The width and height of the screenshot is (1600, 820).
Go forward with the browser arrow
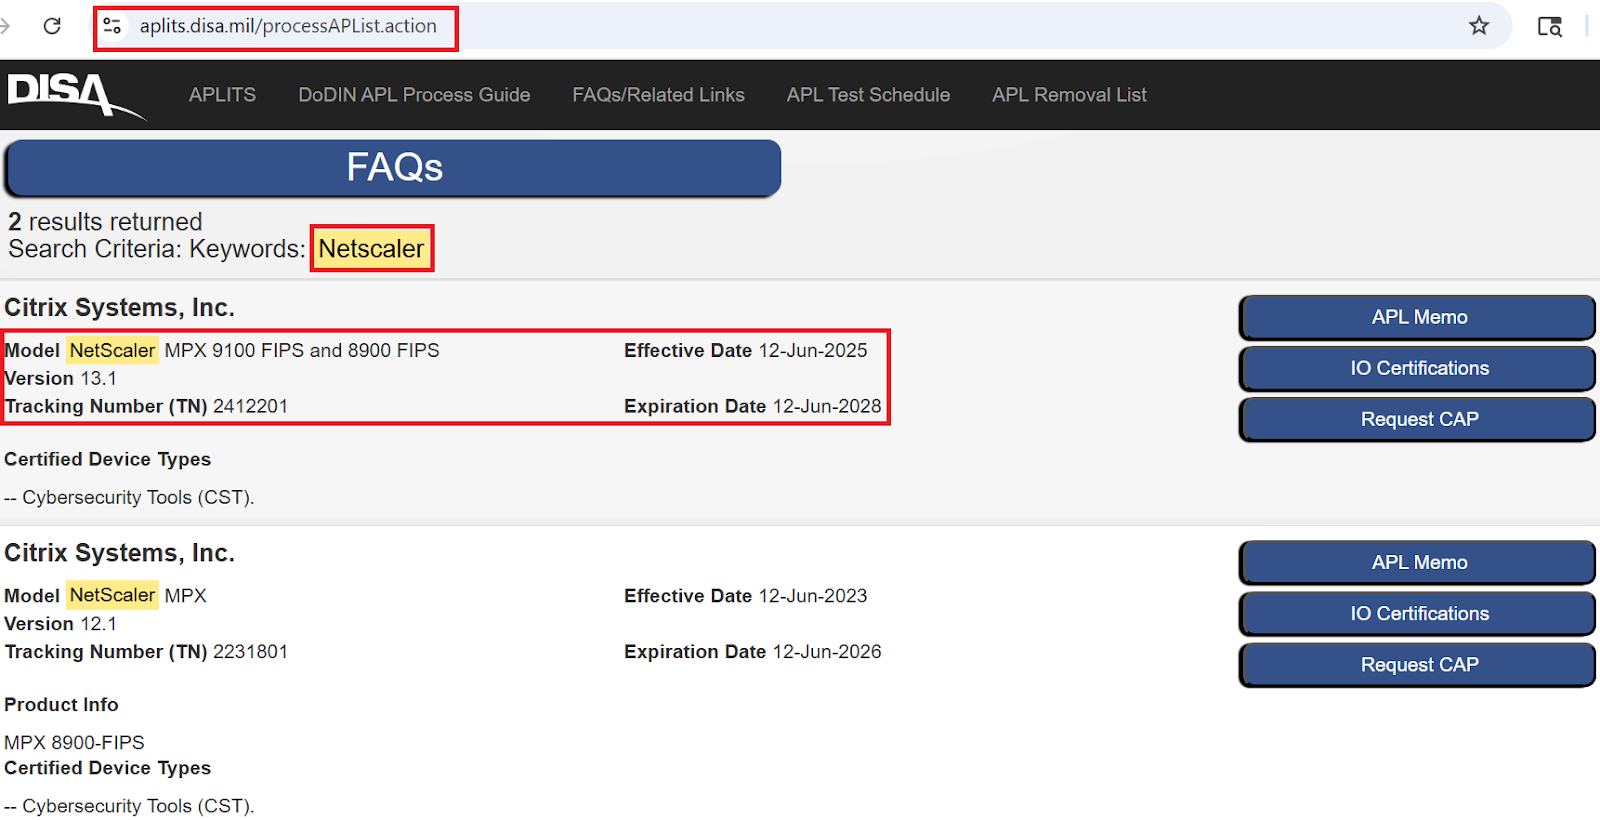coord(5,26)
